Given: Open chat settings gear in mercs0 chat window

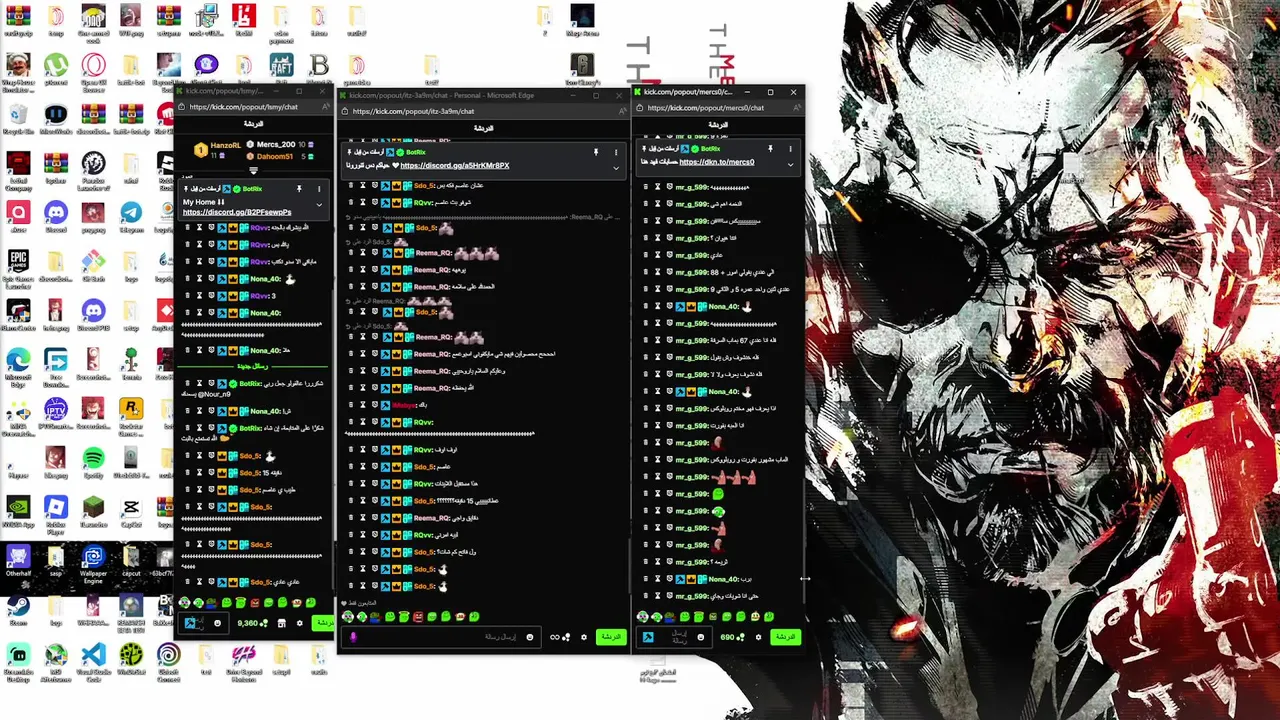Looking at the screenshot, I should 758,637.
